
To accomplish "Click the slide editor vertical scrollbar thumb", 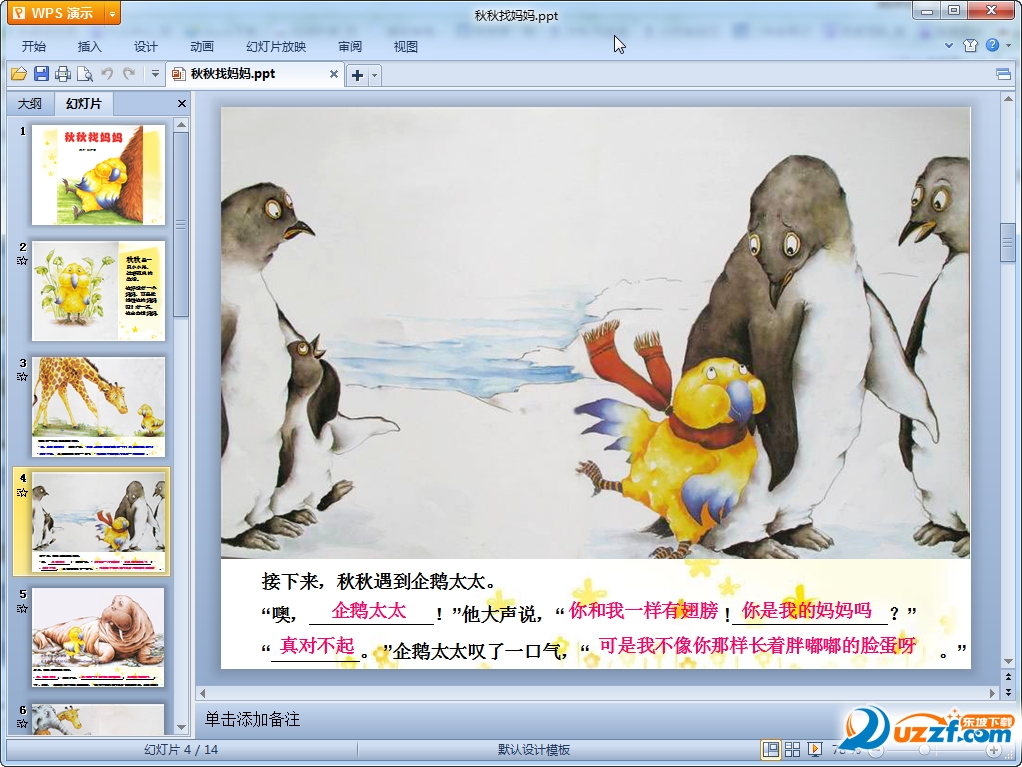I will [1008, 242].
